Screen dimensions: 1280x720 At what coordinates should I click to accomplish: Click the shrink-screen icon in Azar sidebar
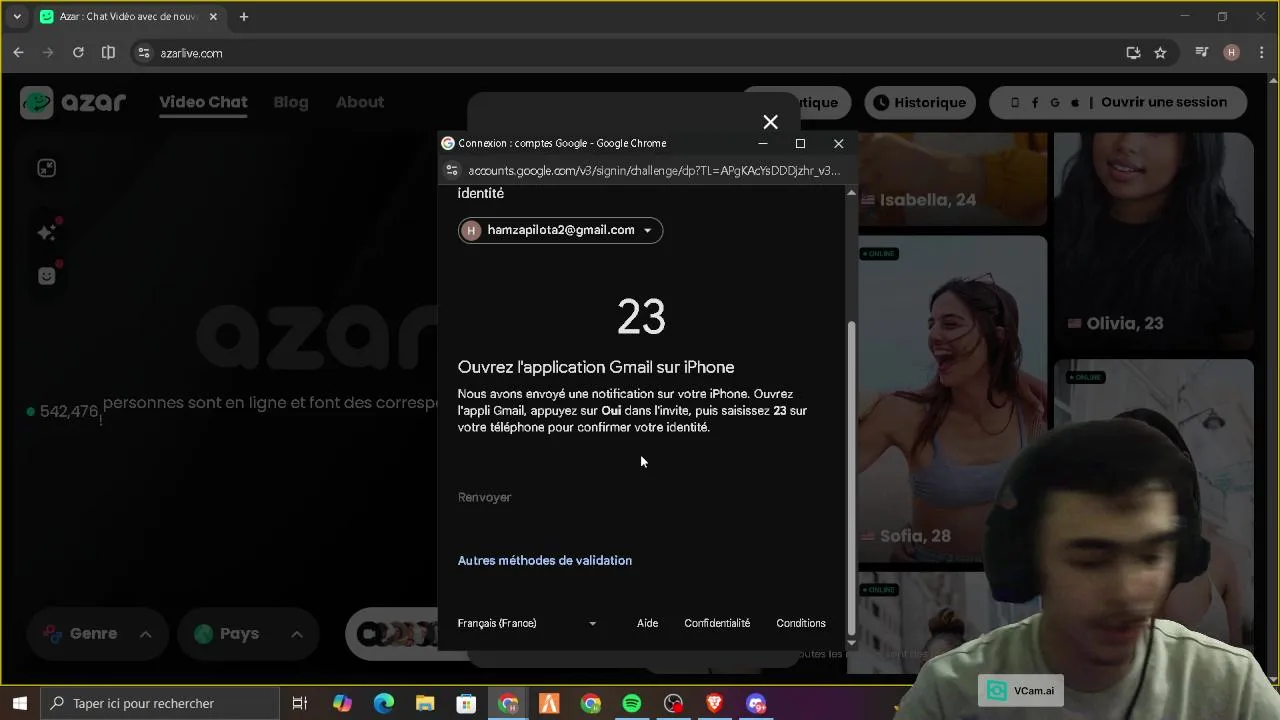[46, 168]
